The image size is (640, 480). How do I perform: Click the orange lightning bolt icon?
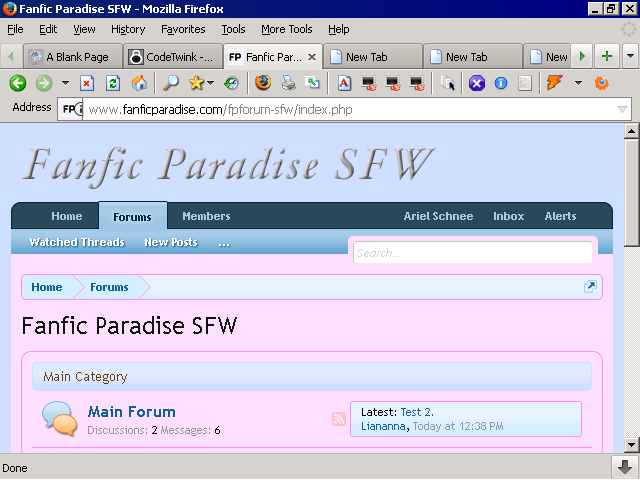(554, 83)
